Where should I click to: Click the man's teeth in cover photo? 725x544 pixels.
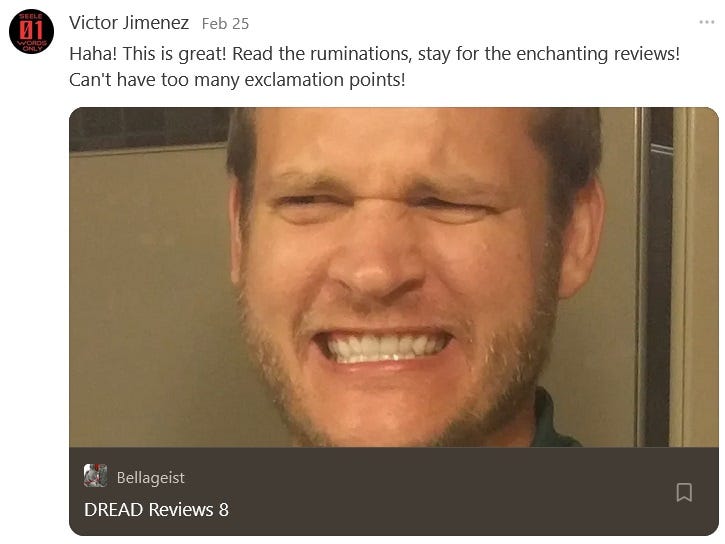[381, 348]
